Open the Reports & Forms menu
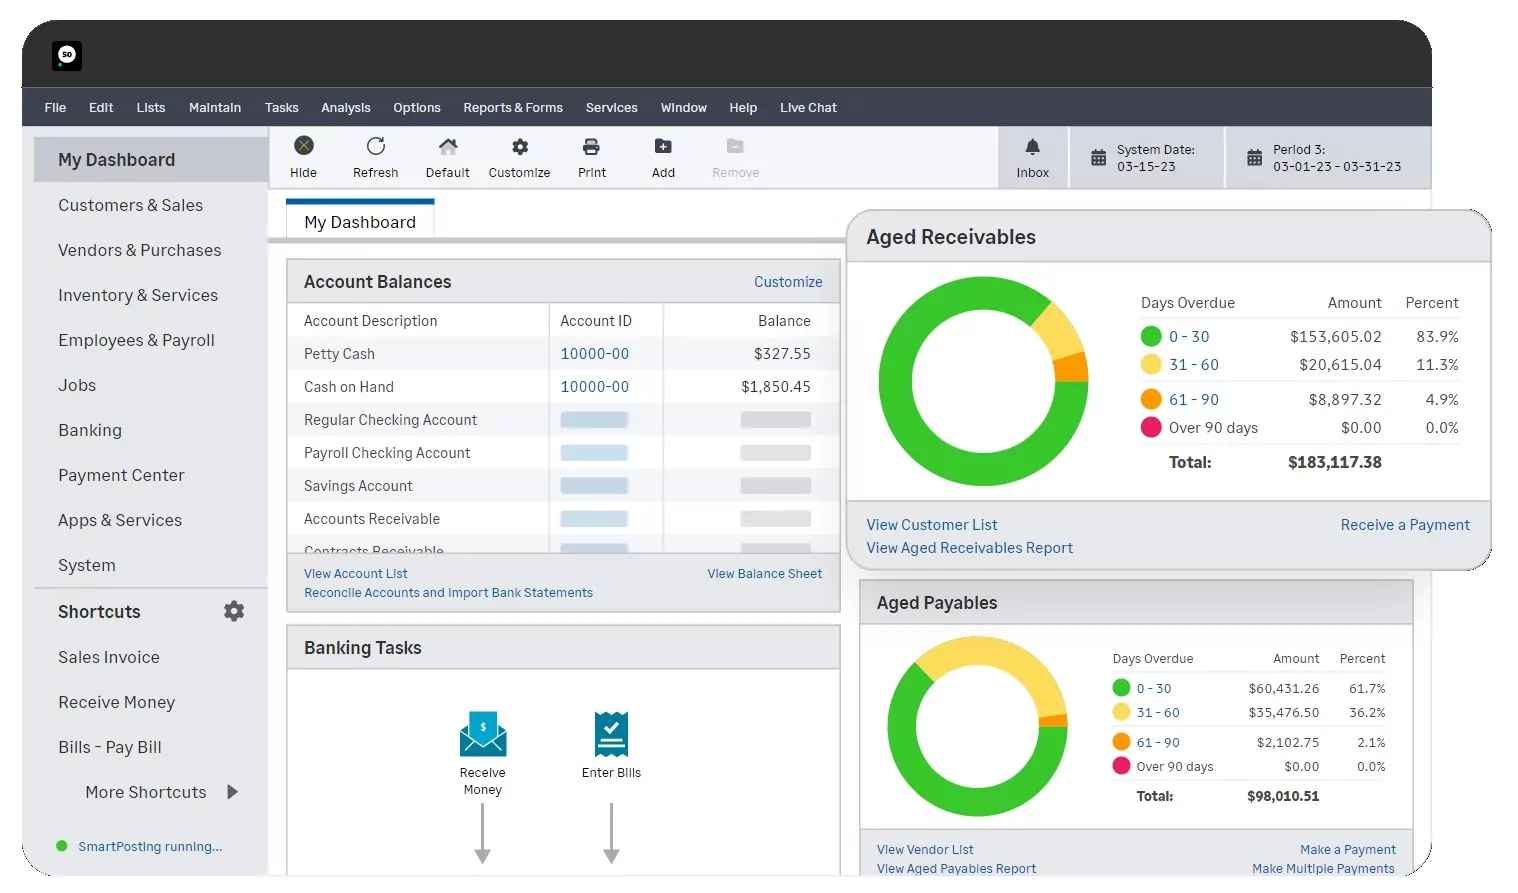1518x893 pixels. pos(512,108)
